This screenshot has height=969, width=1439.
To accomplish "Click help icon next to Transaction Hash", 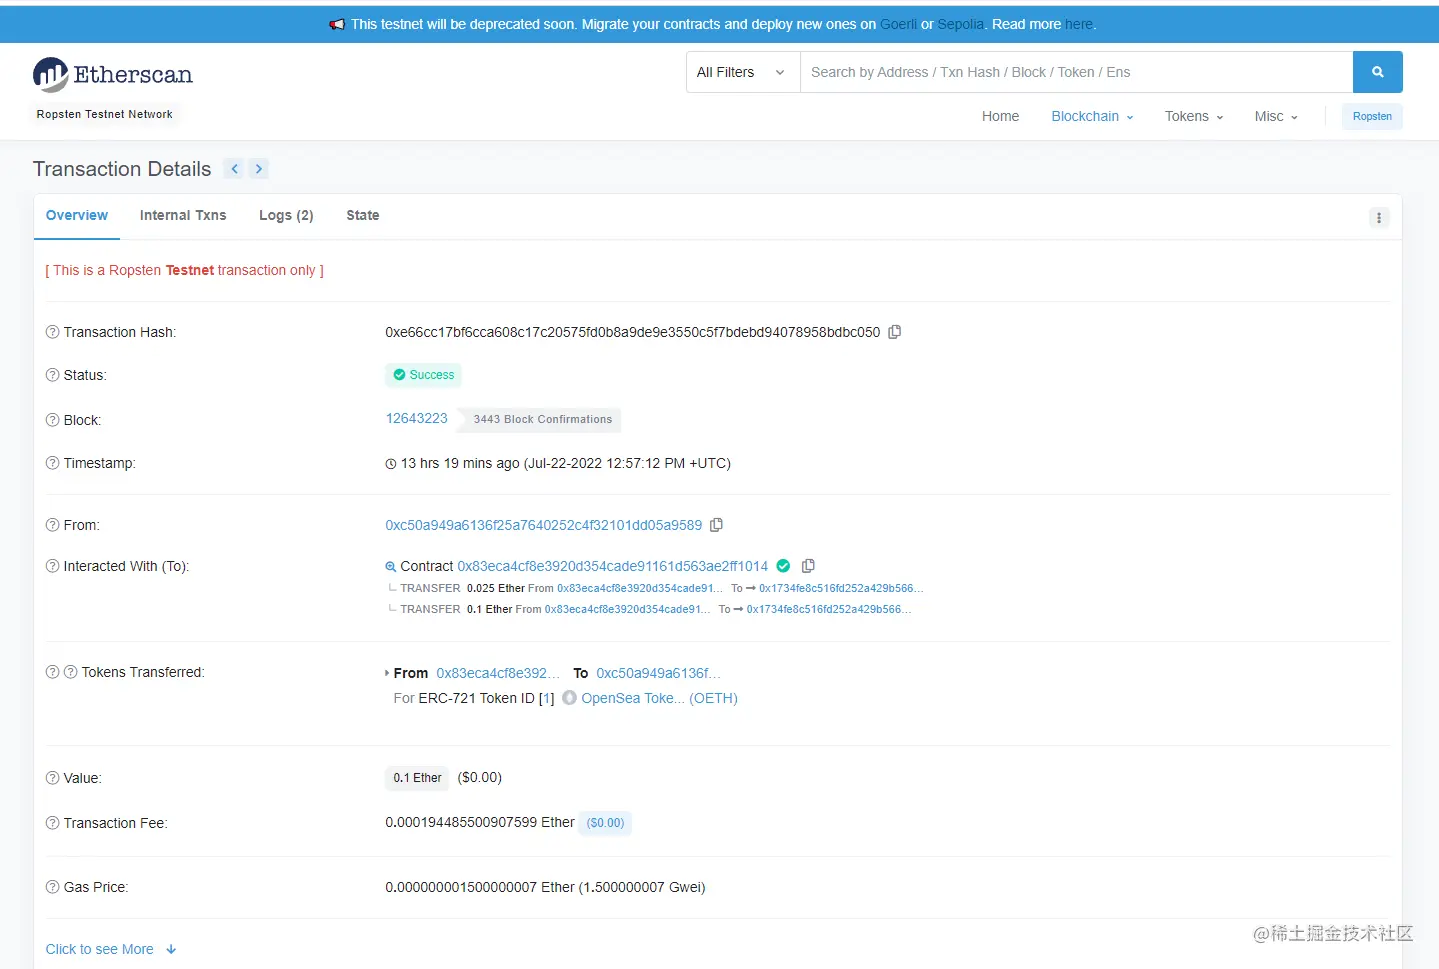I will [53, 332].
